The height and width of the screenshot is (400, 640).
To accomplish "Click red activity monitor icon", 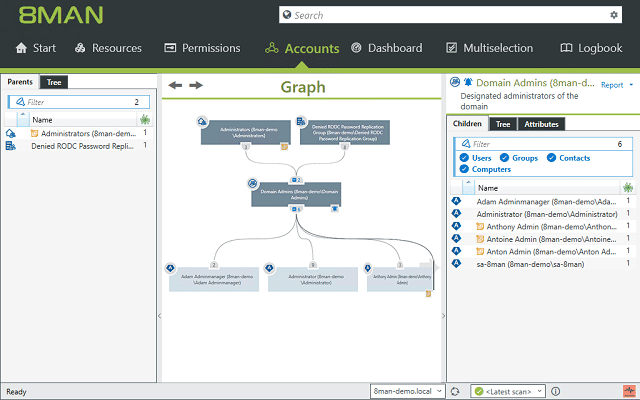I will (x=629, y=391).
